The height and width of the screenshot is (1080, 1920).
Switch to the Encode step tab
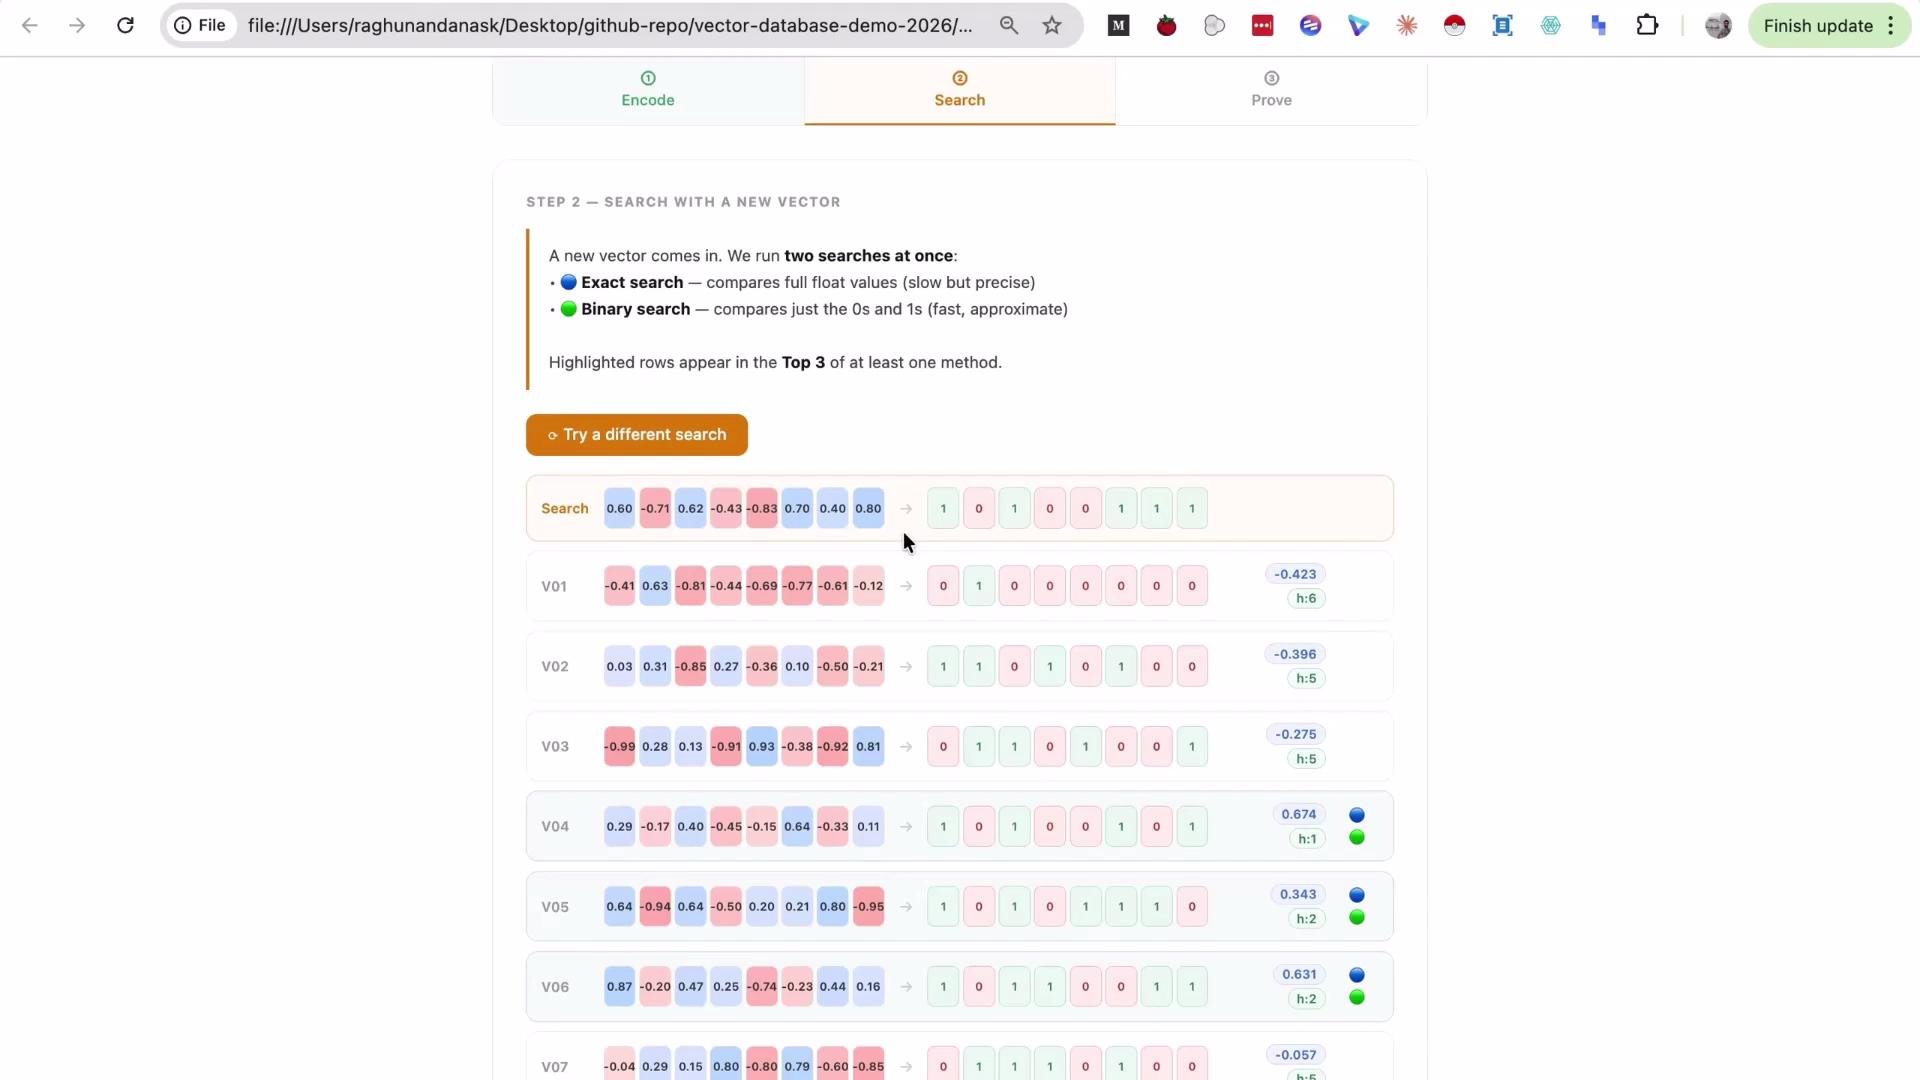pos(648,90)
